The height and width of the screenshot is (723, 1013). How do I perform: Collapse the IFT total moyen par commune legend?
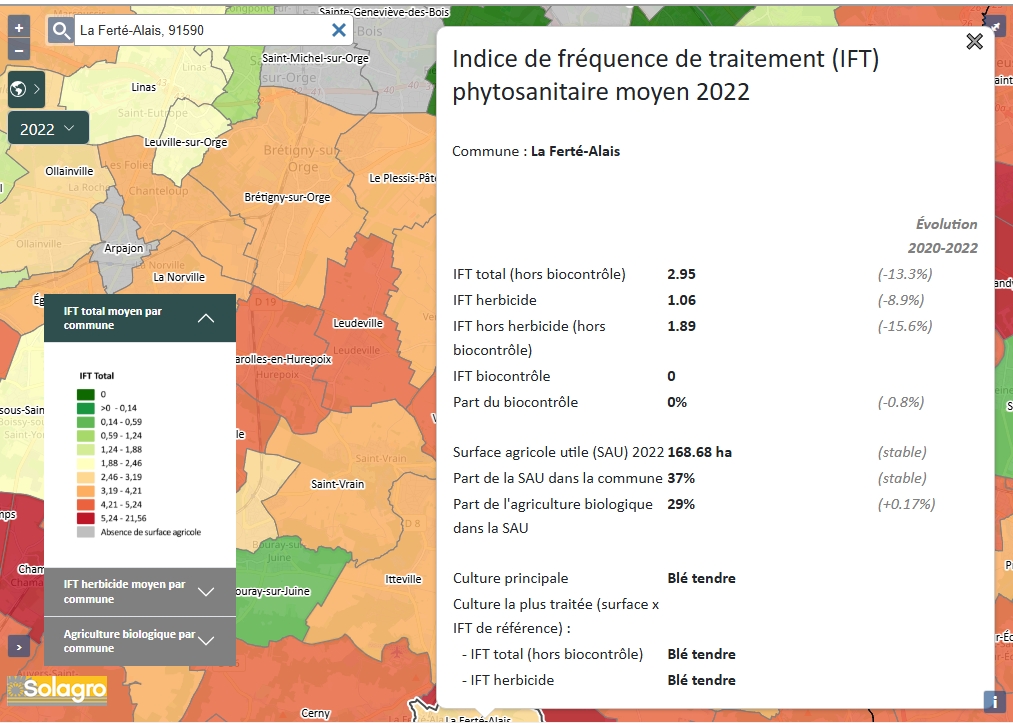206,318
